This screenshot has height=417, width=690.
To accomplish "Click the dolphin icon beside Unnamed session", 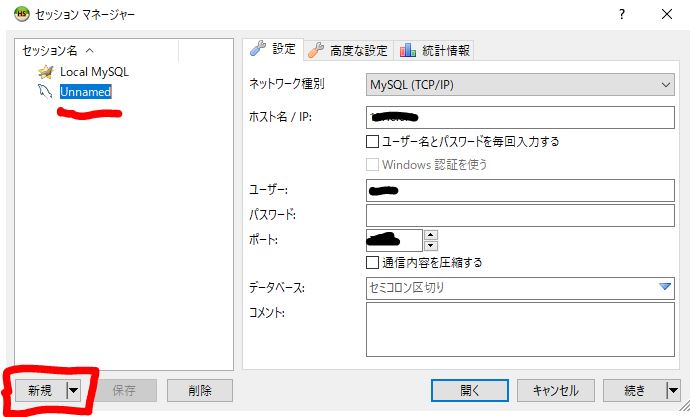I will click(45, 91).
